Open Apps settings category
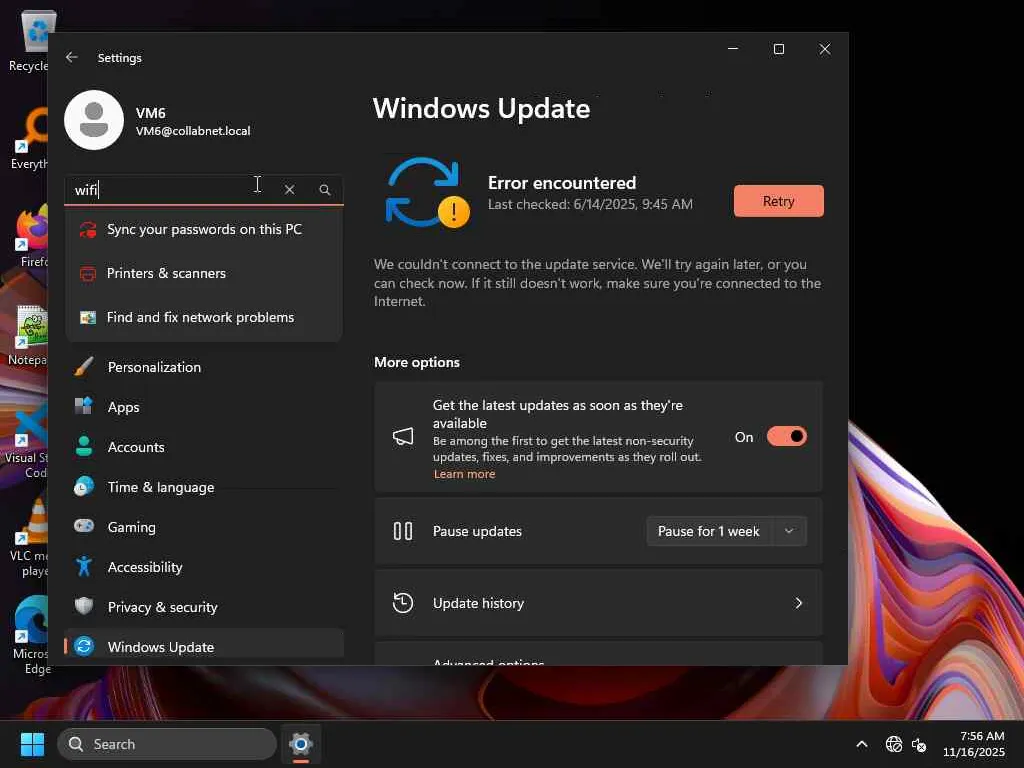Viewport: 1024px width, 768px height. 204,407
